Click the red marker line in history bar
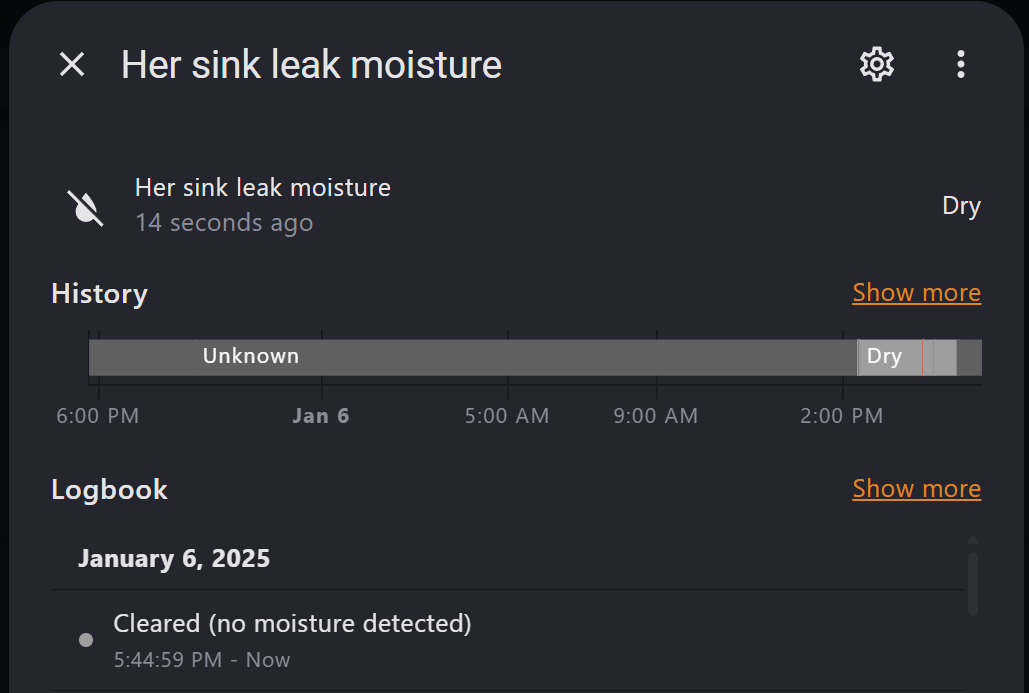This screenshot has height=693, width=1029. (922, 357)
